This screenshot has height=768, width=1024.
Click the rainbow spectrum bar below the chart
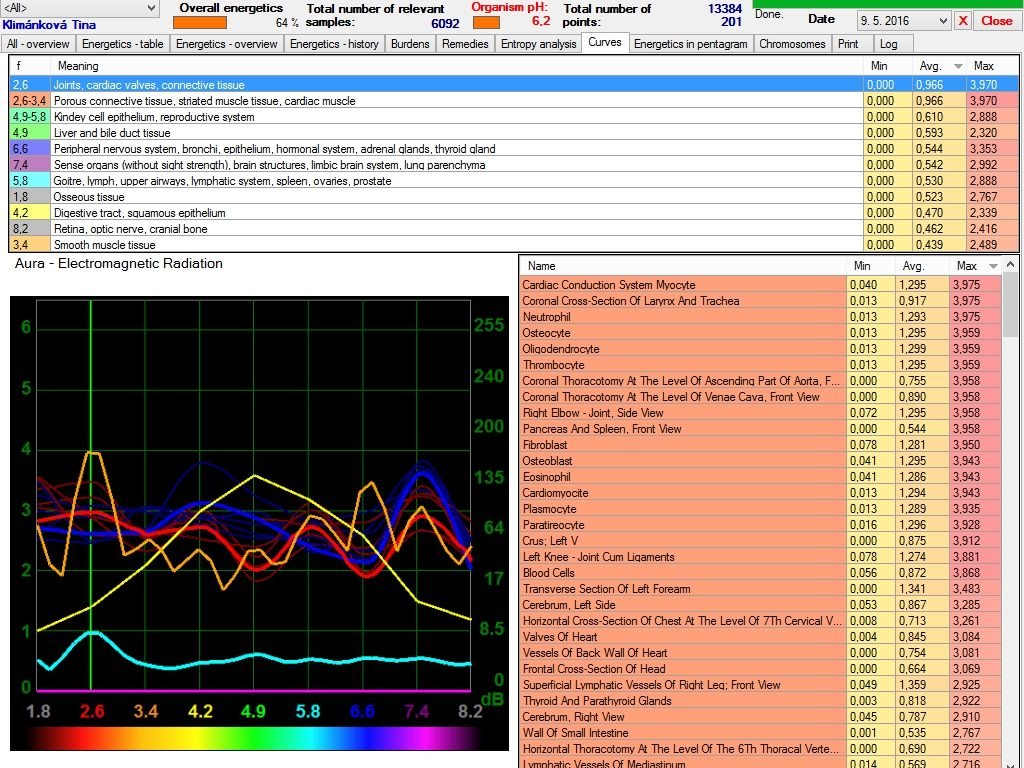[254, 738]
